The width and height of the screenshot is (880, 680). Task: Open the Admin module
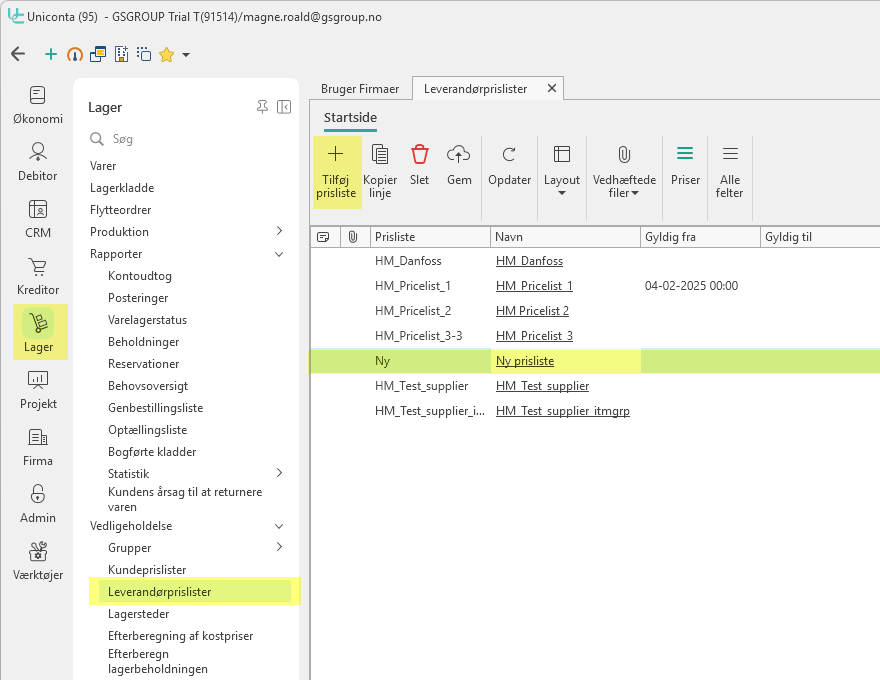pyautogui.click(x=38, y=504)
